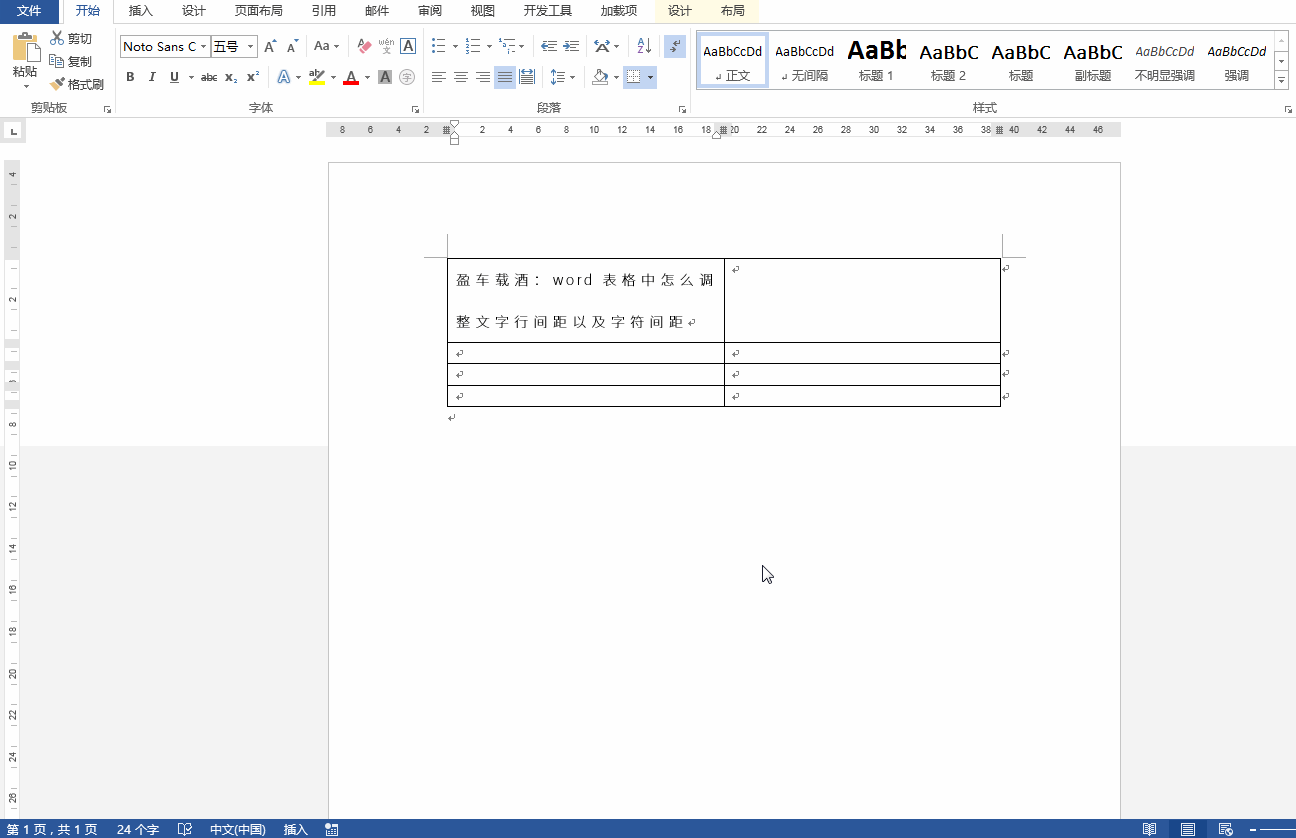
Task: Click the sort A-Z icon
Action: click(x=644, y=46)
